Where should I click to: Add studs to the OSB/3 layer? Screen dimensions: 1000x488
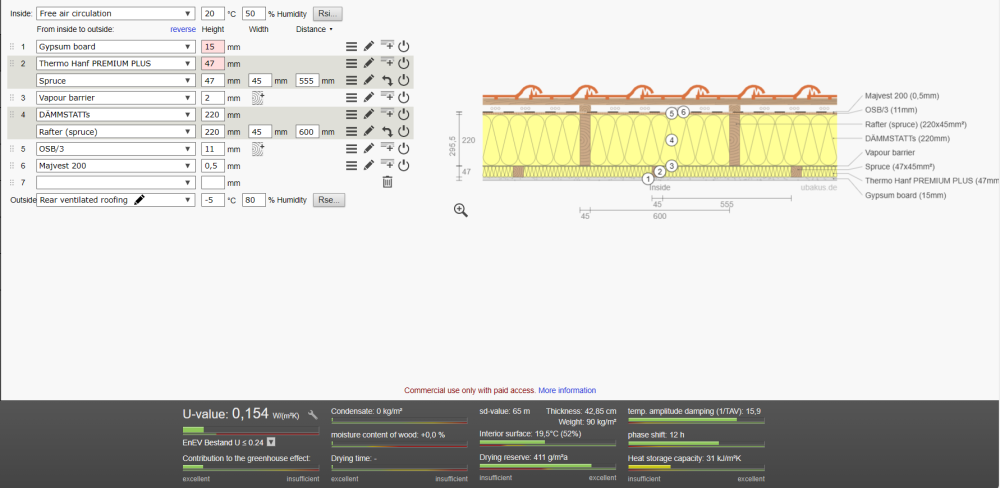258,148
